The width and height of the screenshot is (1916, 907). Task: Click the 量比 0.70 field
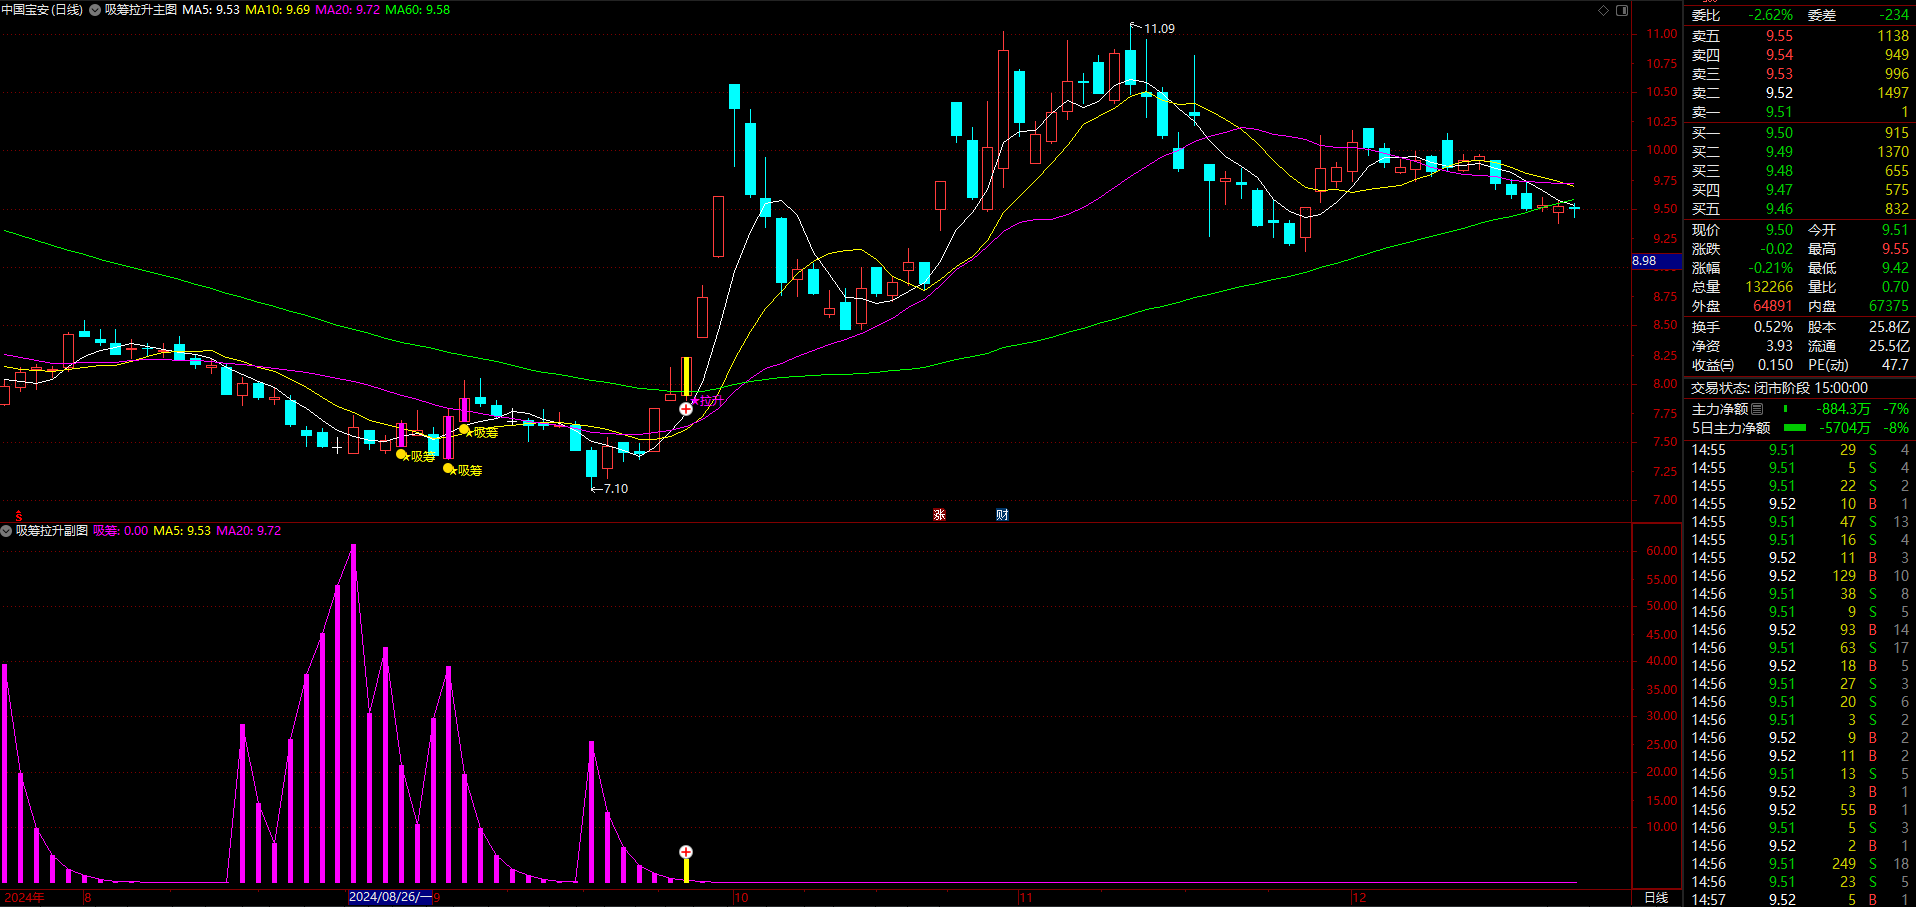tap(1858, 287)
